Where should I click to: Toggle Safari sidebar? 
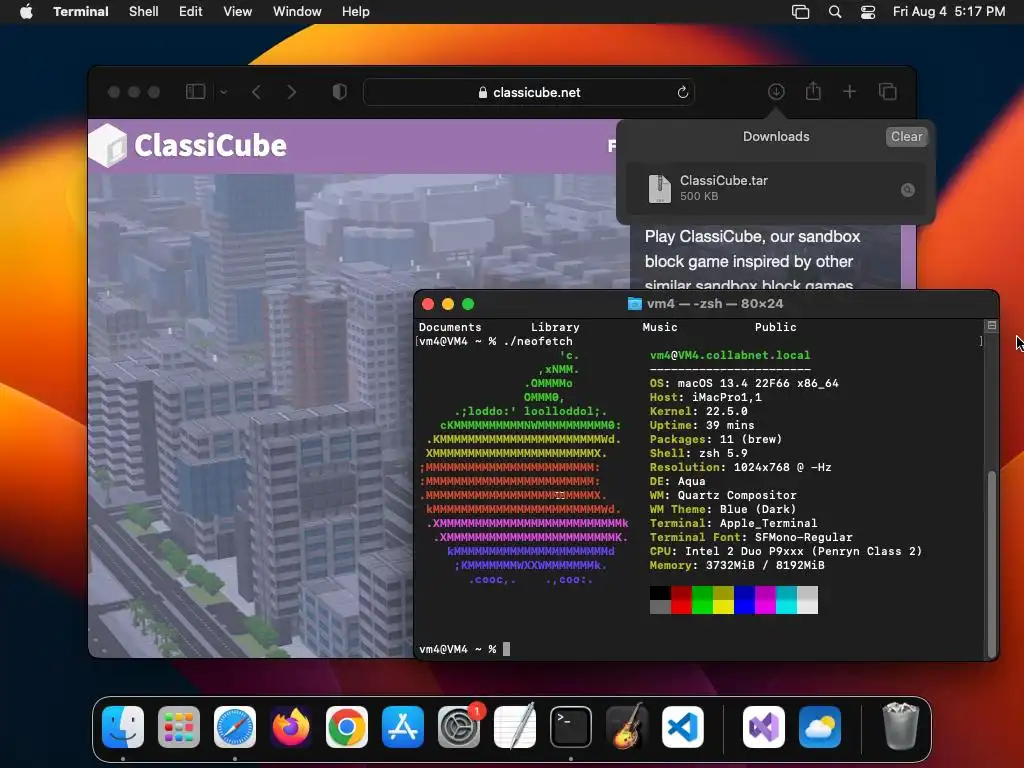195,91
